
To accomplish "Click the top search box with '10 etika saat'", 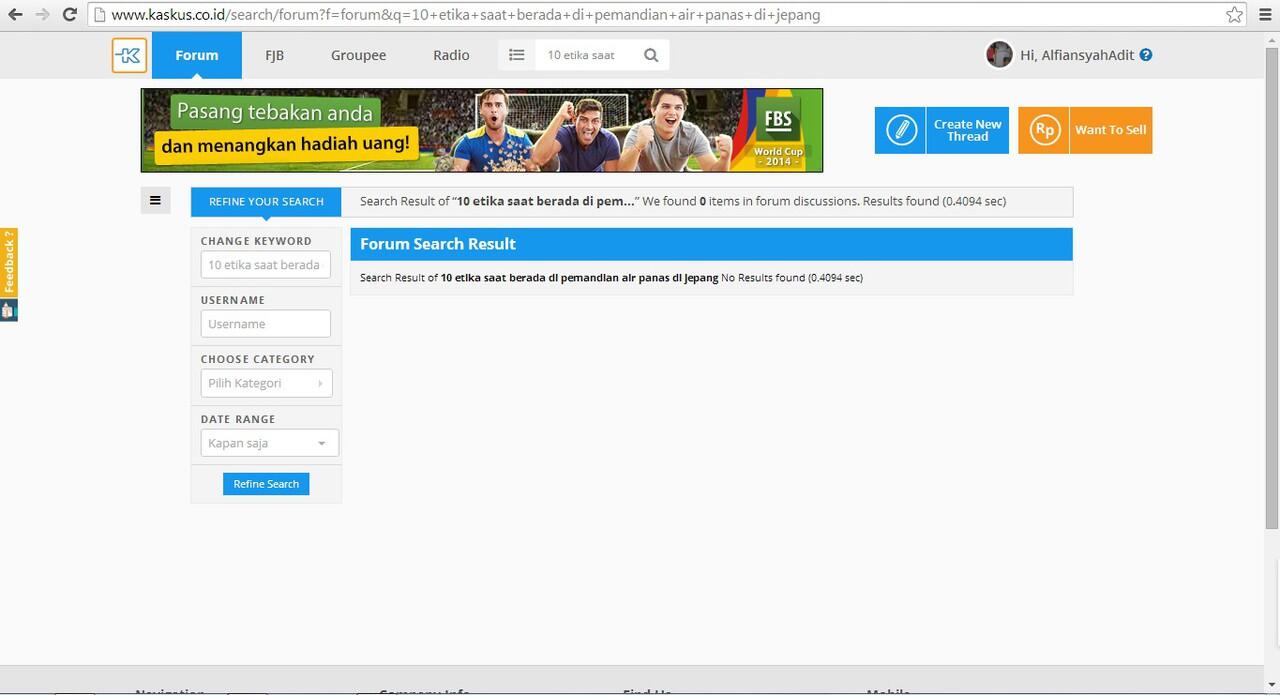I will (585, 55).
